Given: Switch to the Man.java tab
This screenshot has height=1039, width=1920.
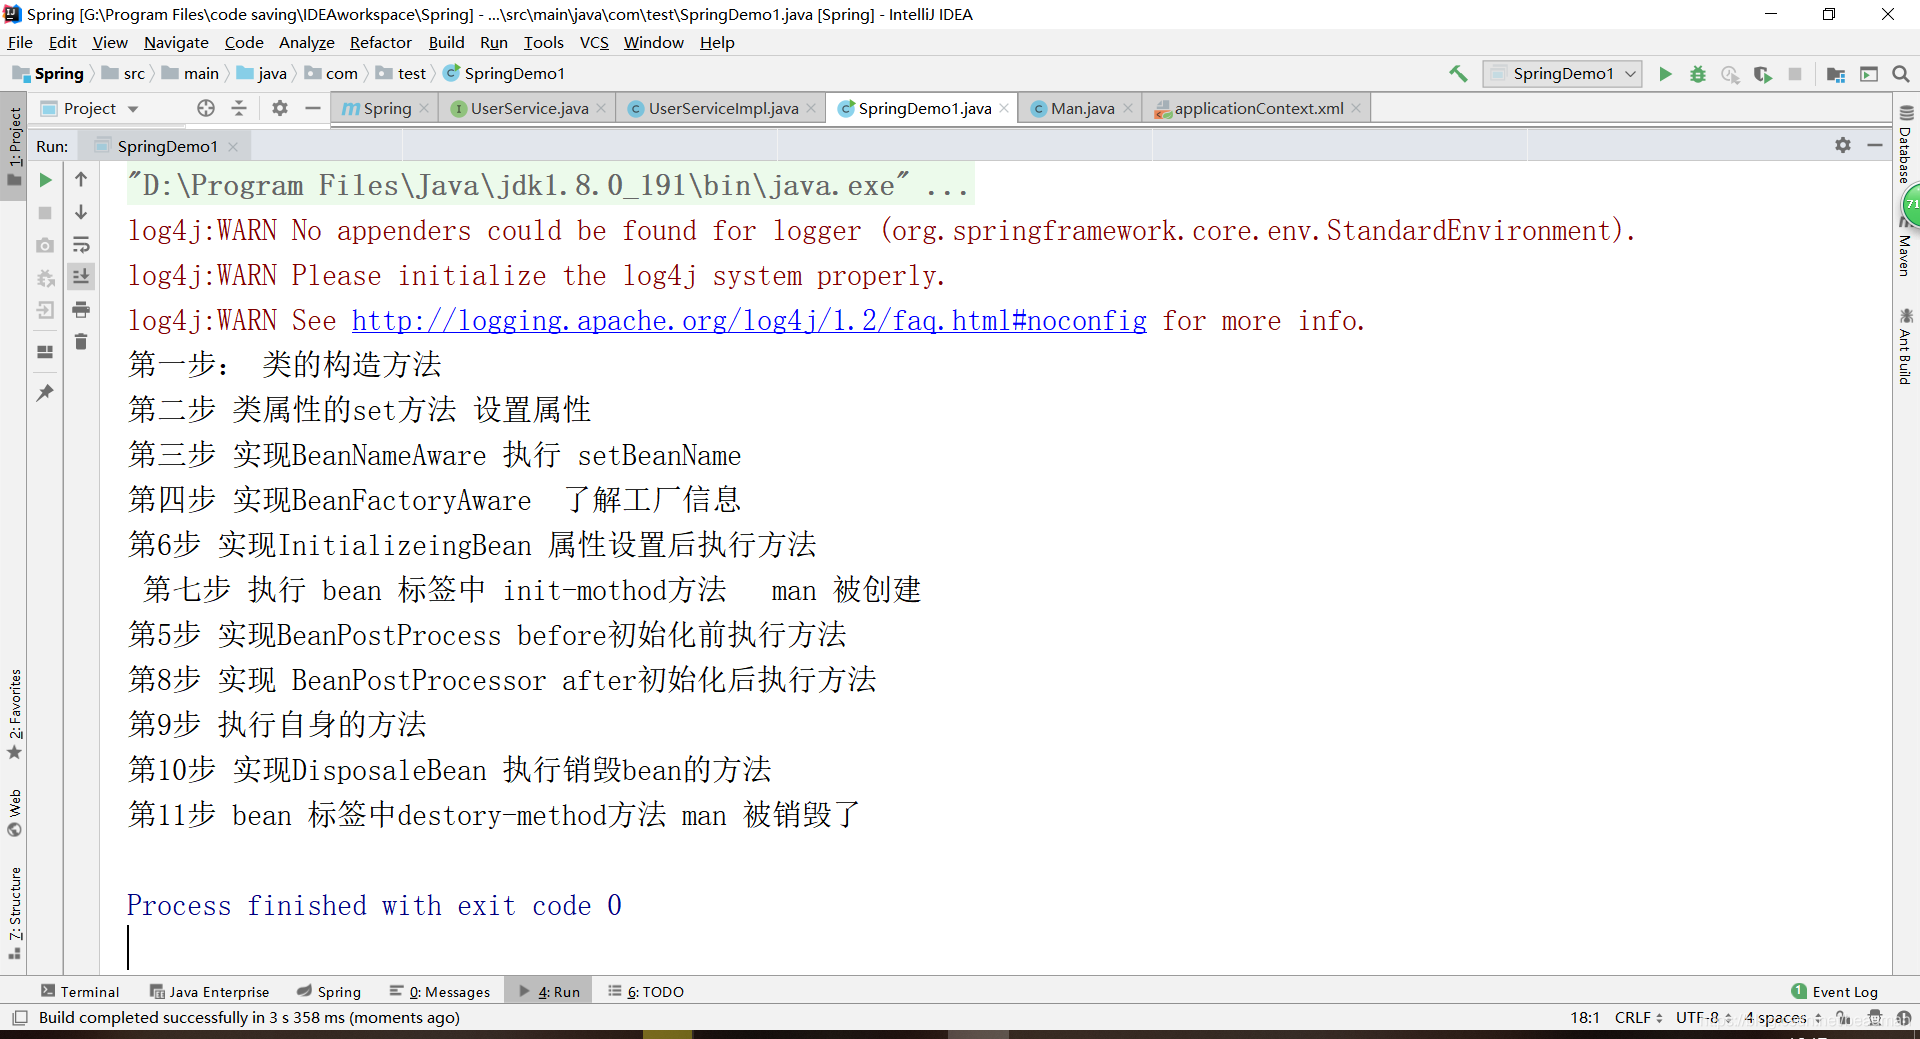Looking at the screenshot, I should (1081, 108).
